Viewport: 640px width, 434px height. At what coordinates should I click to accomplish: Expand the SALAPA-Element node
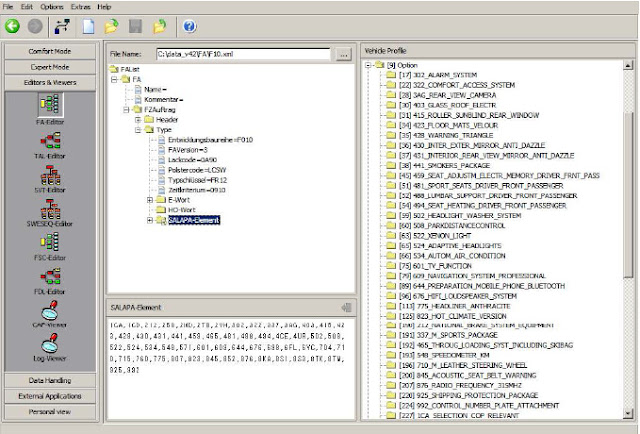tap(150, 220)
